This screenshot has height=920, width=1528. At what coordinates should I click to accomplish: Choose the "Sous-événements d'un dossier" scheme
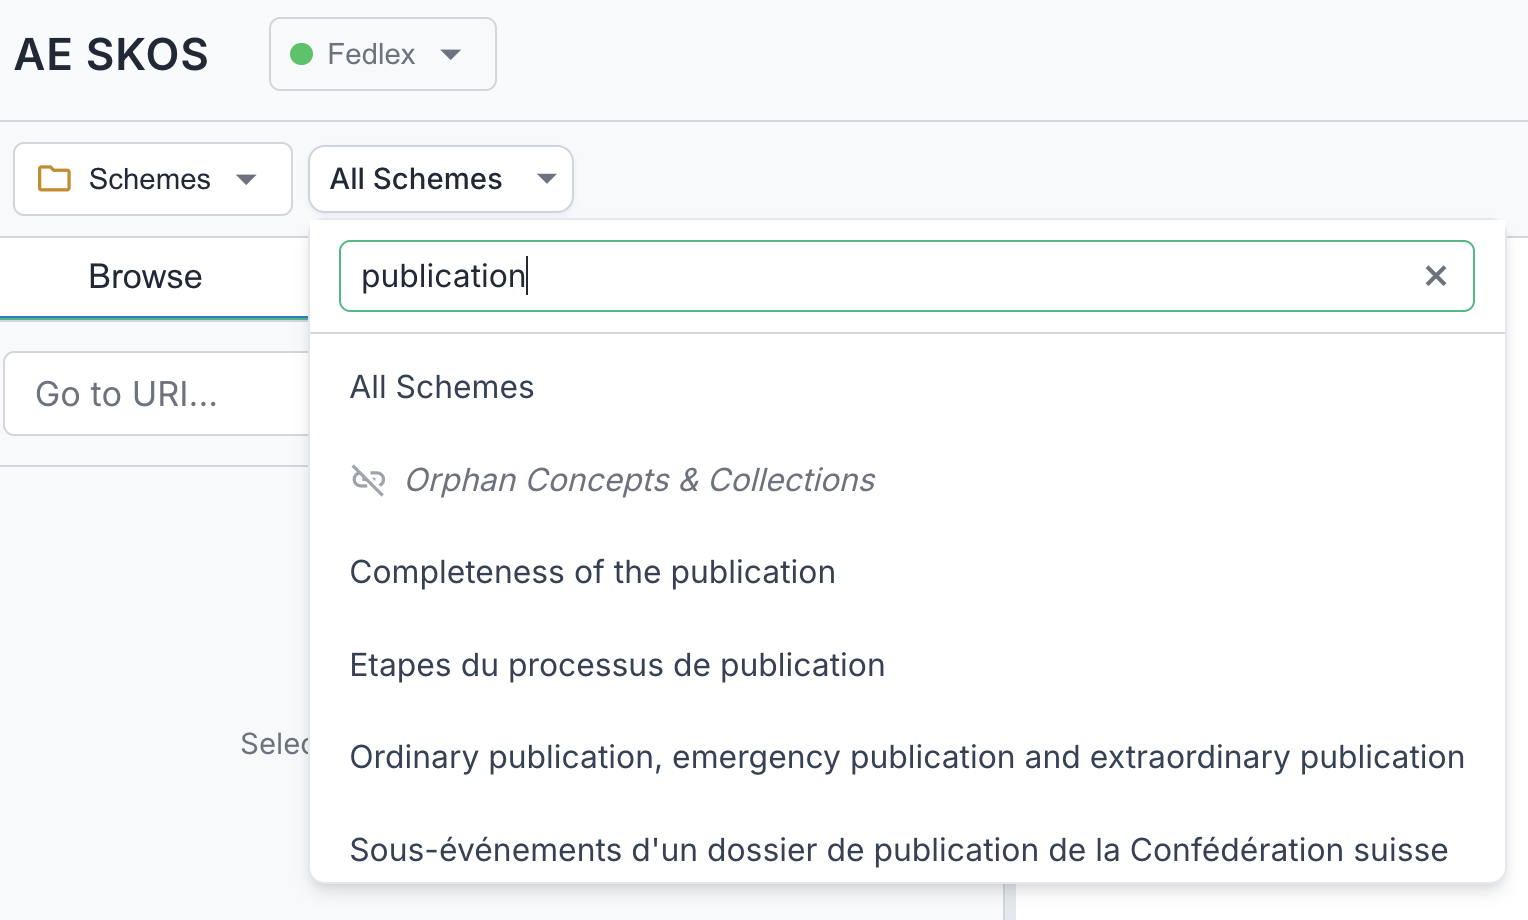pos(898,850)
